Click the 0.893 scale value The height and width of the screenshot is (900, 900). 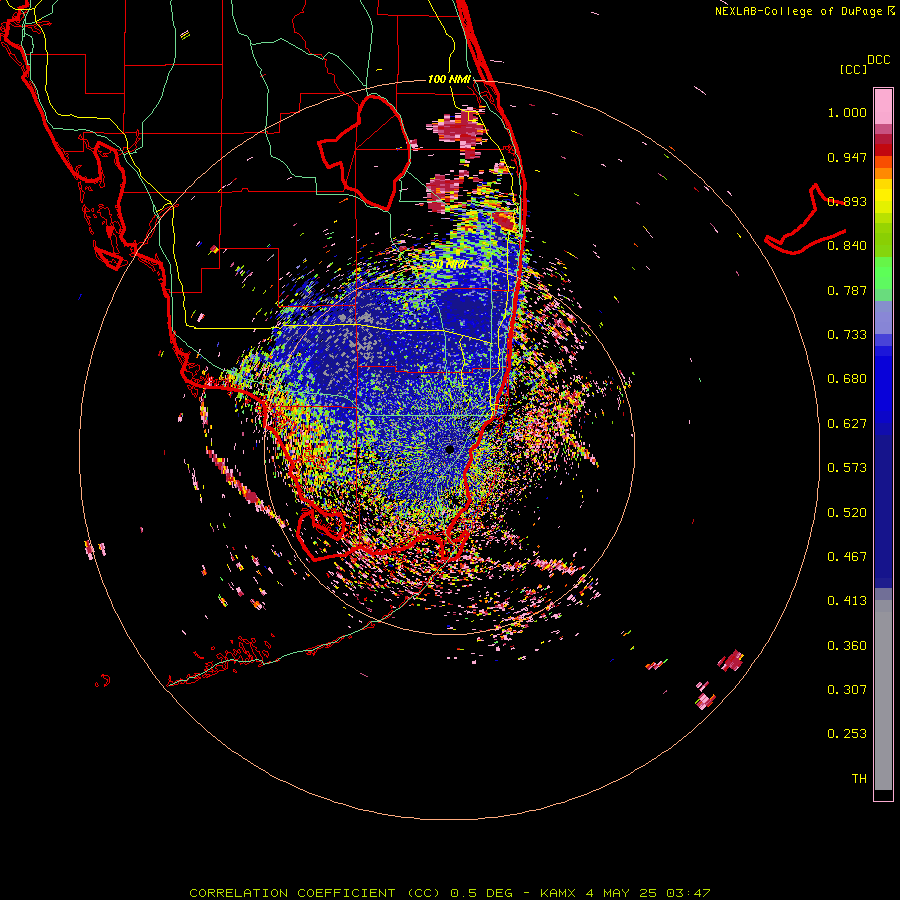pyautogui.click(x=847, y=201)
